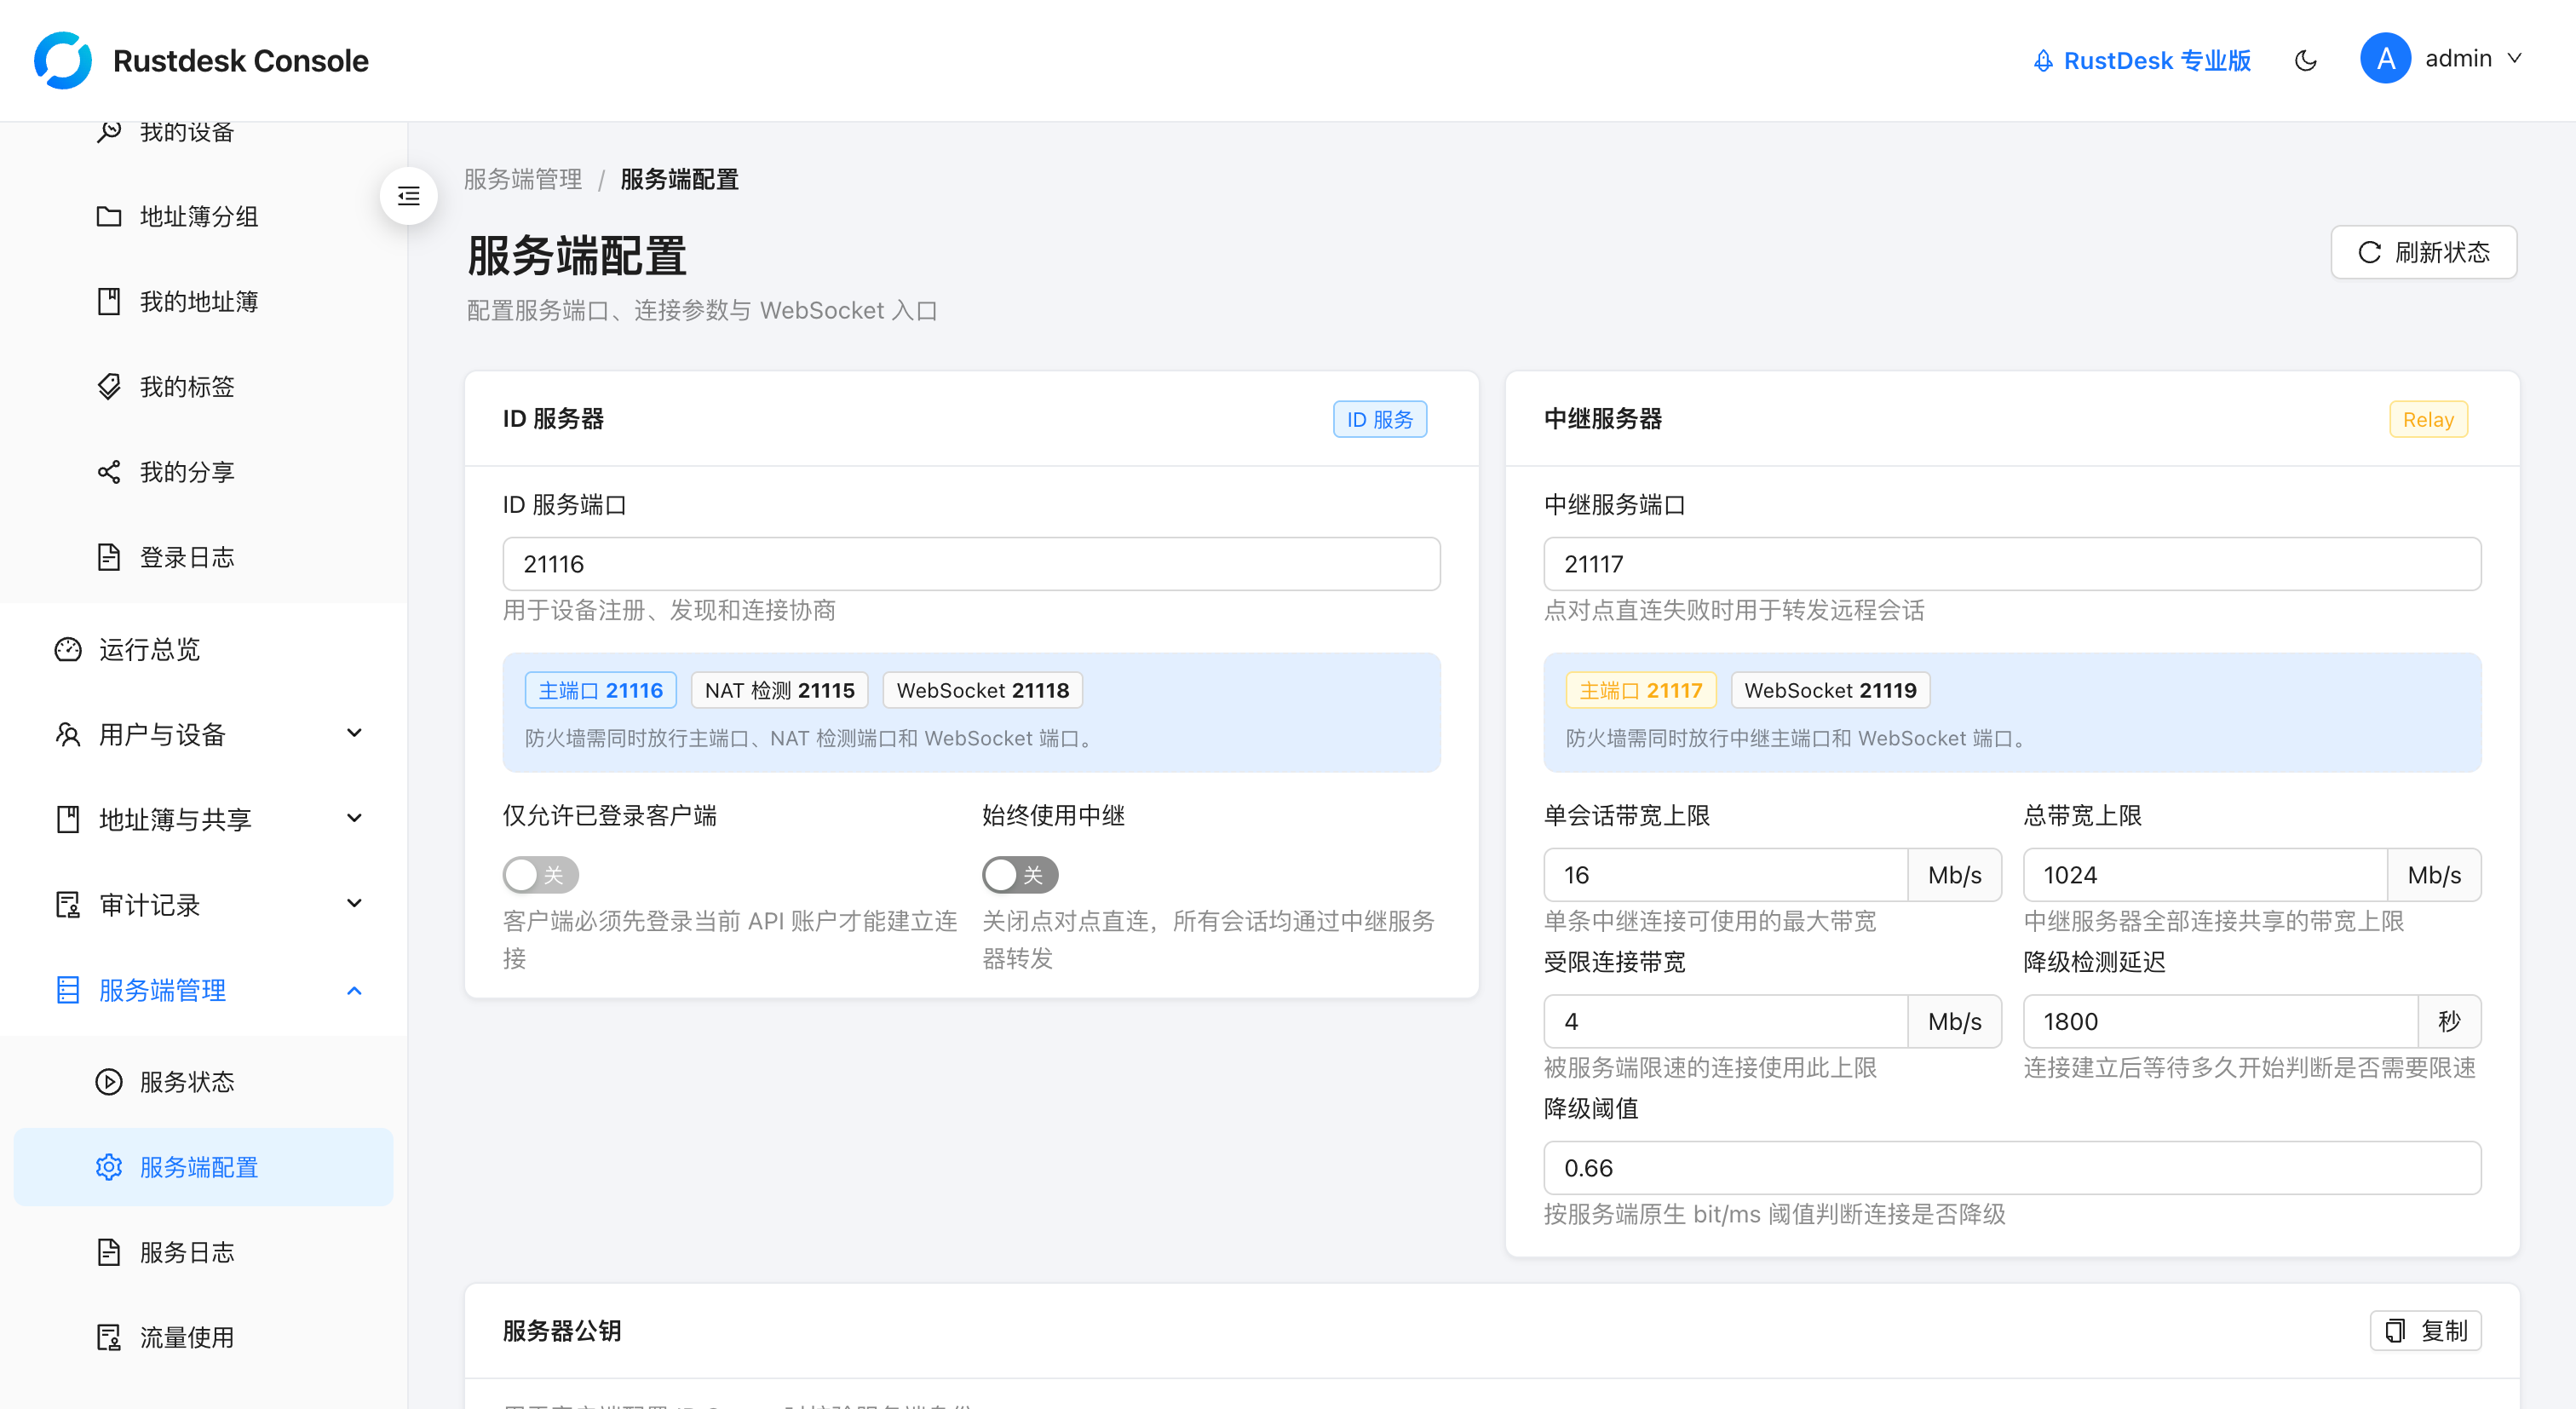
Task: Click the book icon for 我的地址簿
Action: click(109, 301)
